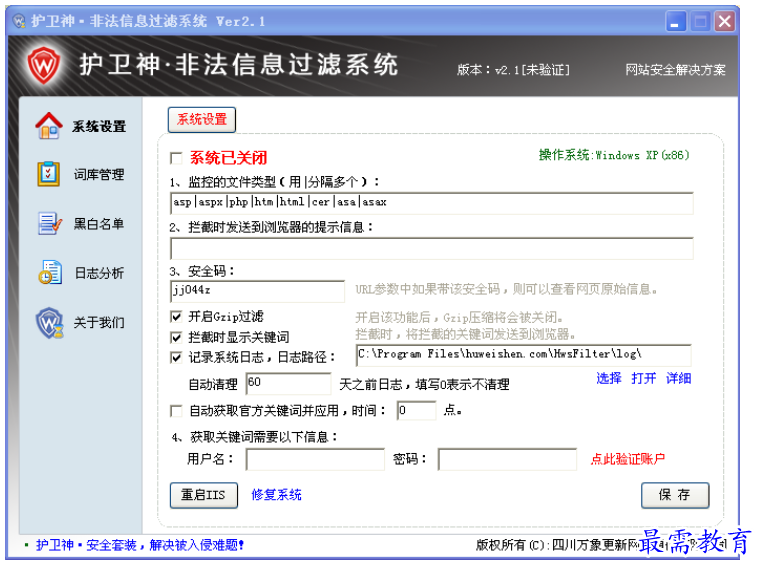
Task: Click the 自动清理 days input field
Action: point(288,383)
